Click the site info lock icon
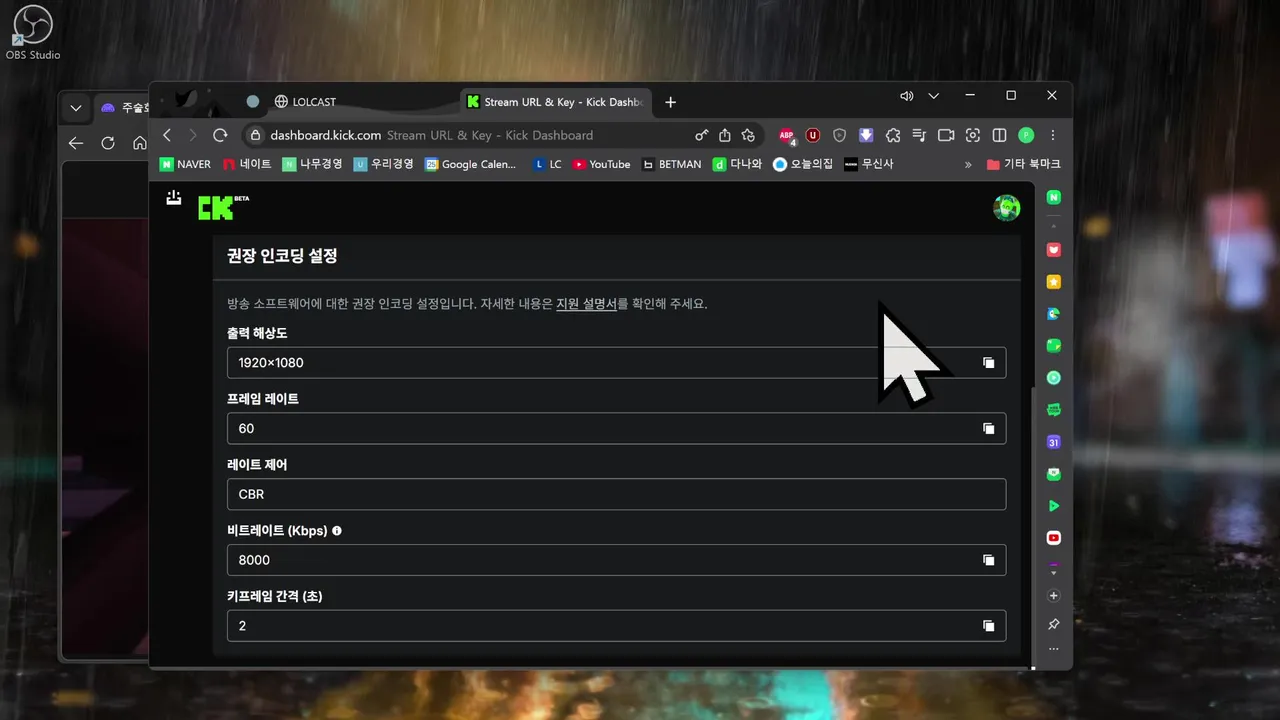Viewport: 1280px width, 720px height. pos(256,135)
